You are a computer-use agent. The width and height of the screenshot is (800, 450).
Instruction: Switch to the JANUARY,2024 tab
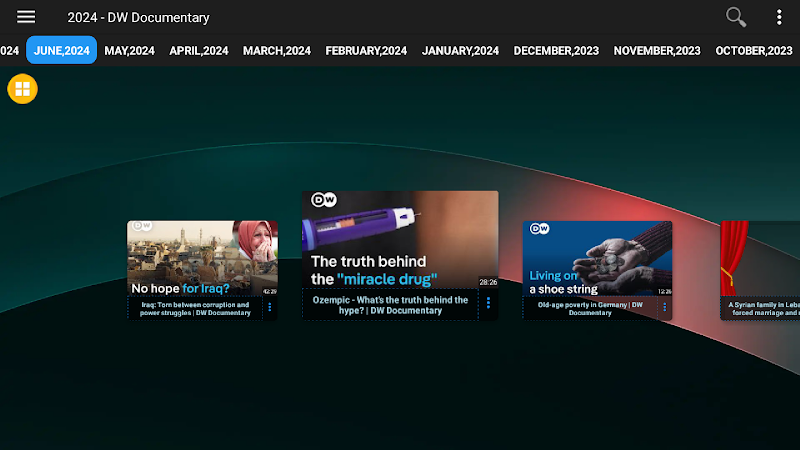(460, 51)
